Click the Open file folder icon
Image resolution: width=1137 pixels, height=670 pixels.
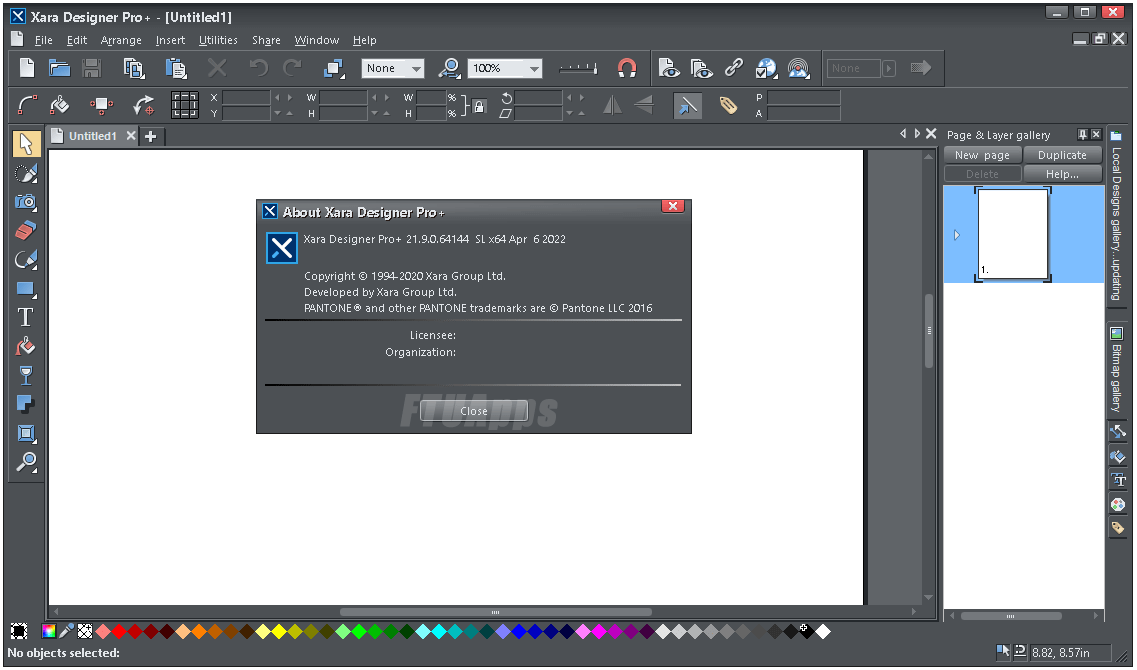pos(59,68)
